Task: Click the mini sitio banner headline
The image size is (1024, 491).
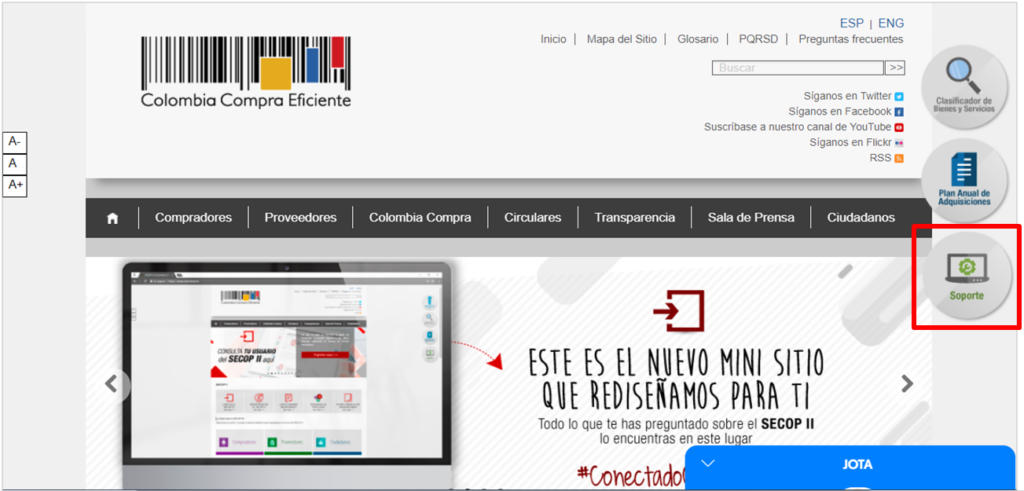Action: [676, 379]
